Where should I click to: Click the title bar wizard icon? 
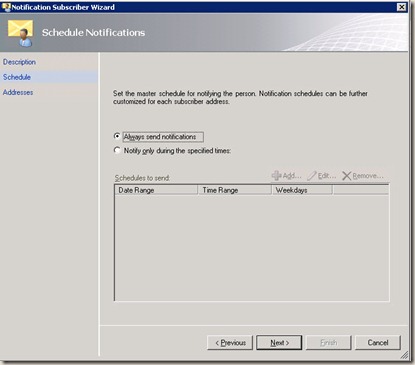click(x=6, y=7)
